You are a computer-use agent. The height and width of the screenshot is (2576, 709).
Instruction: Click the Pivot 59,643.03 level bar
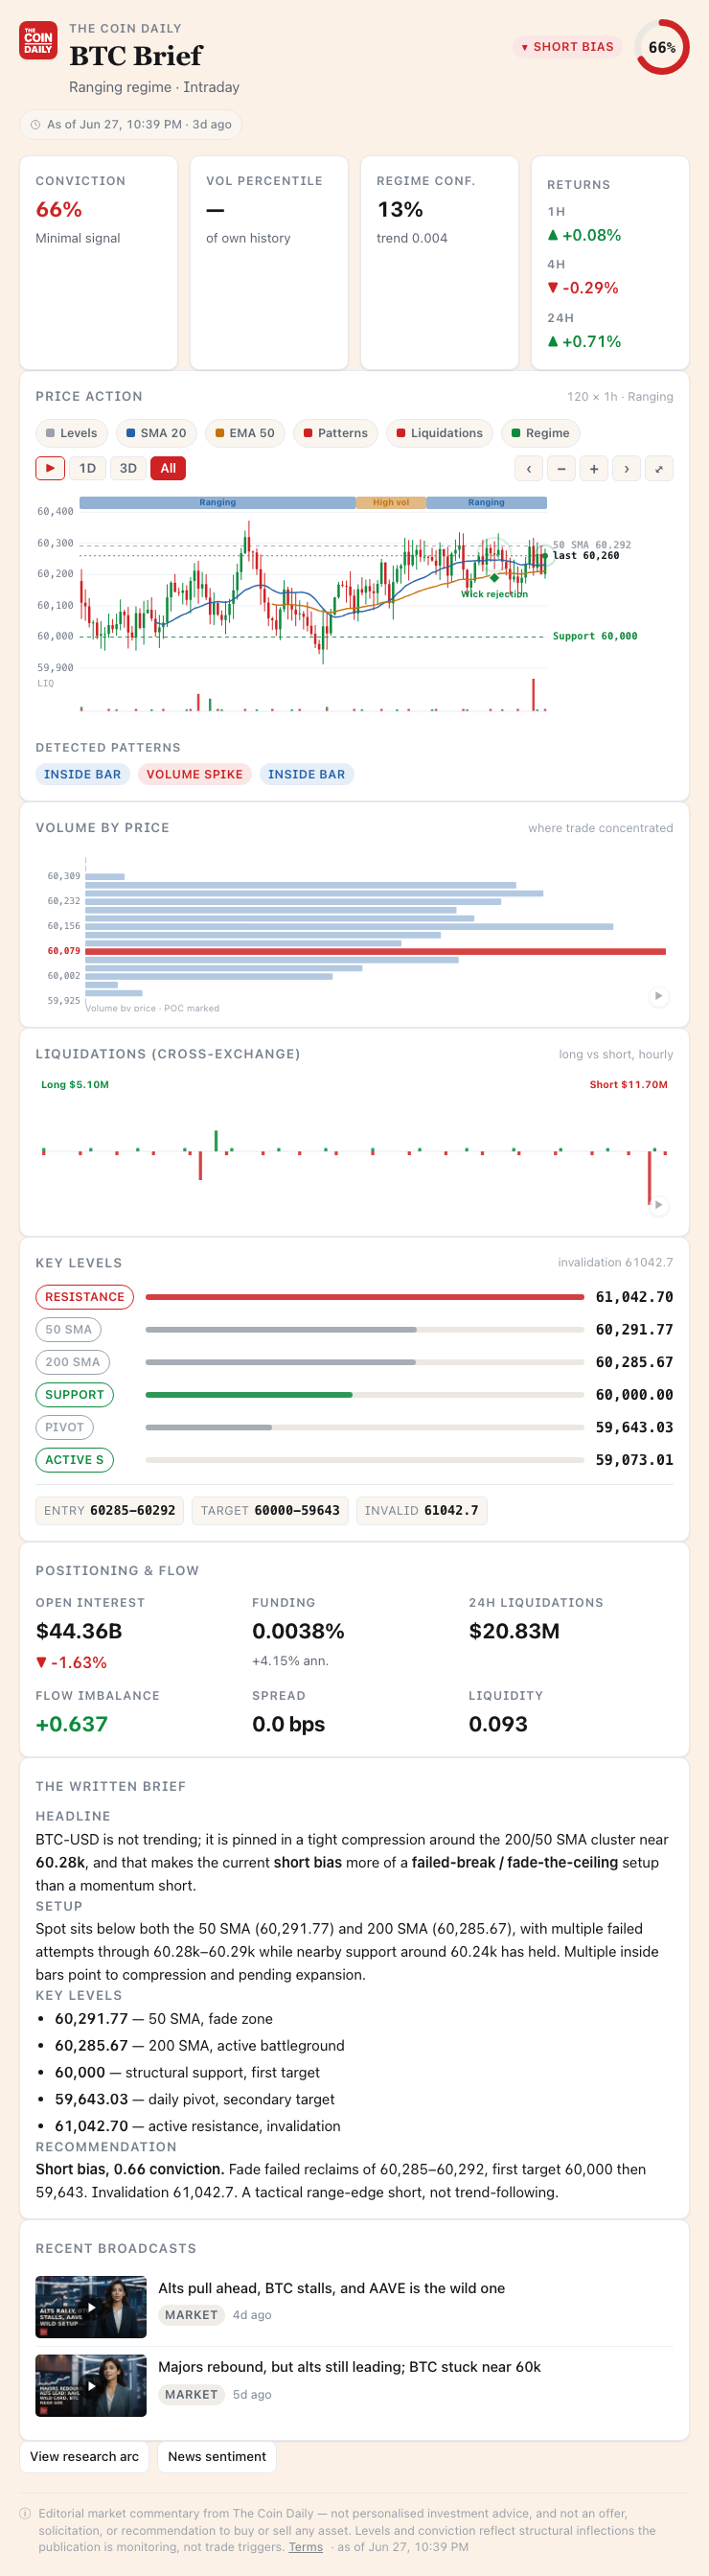[365, 1427]
